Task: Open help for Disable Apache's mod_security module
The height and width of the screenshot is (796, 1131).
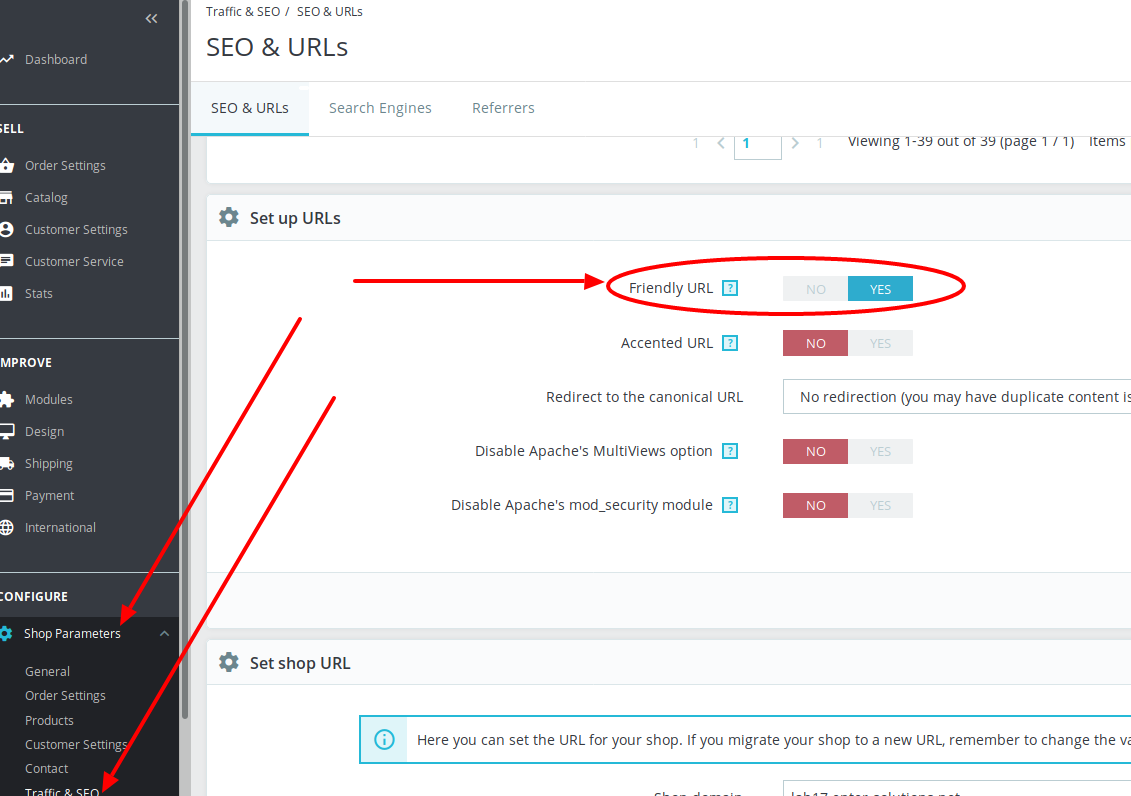Action: [730, 505]
